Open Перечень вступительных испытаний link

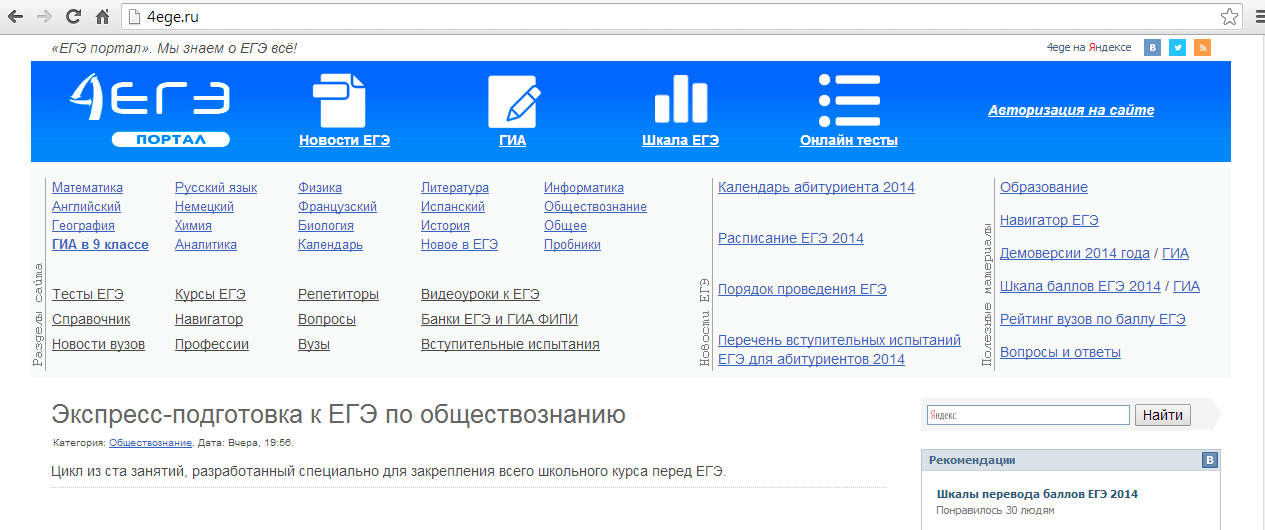[x=839, y=349]
